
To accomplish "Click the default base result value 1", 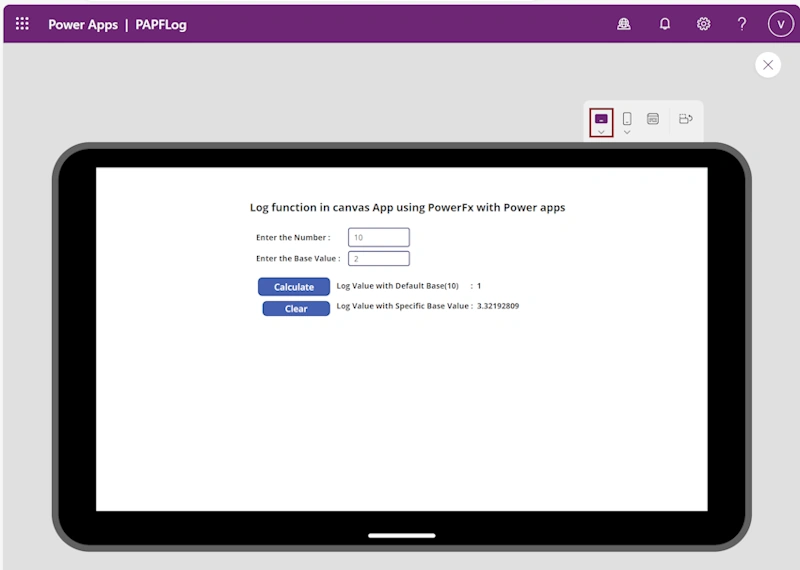I will 479,286.
